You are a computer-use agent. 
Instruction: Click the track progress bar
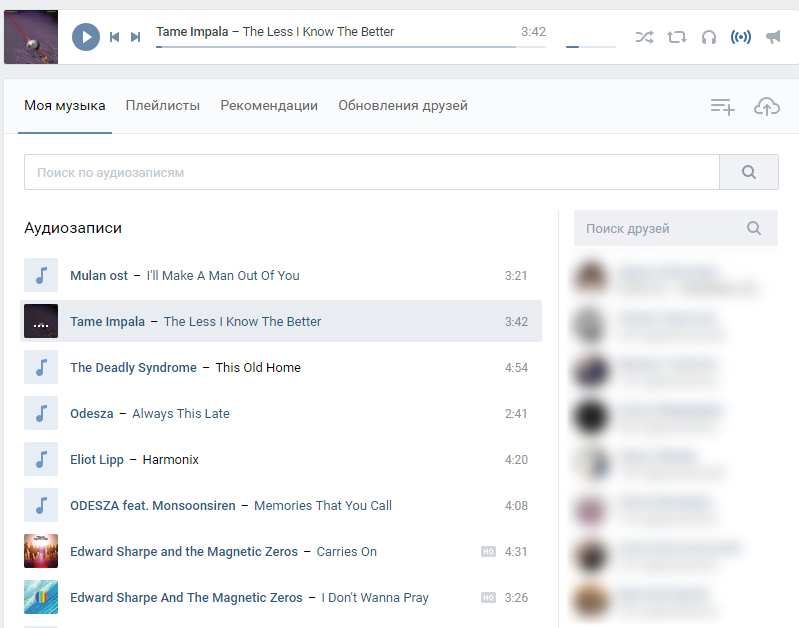coord(351,47)
